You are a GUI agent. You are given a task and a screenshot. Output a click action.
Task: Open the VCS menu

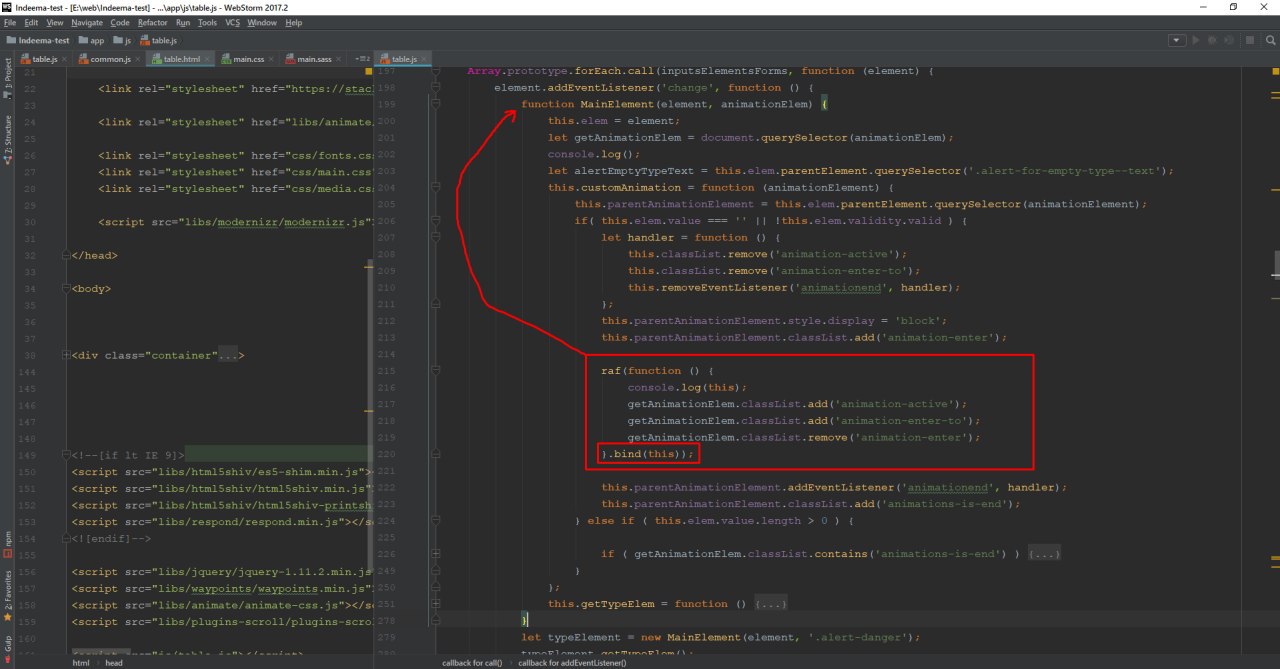[x=232, y=22]
